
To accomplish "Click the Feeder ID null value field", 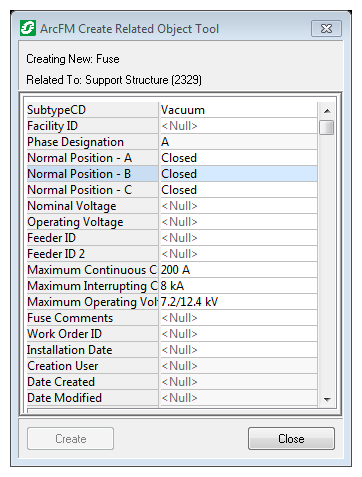I will point(239,238).
